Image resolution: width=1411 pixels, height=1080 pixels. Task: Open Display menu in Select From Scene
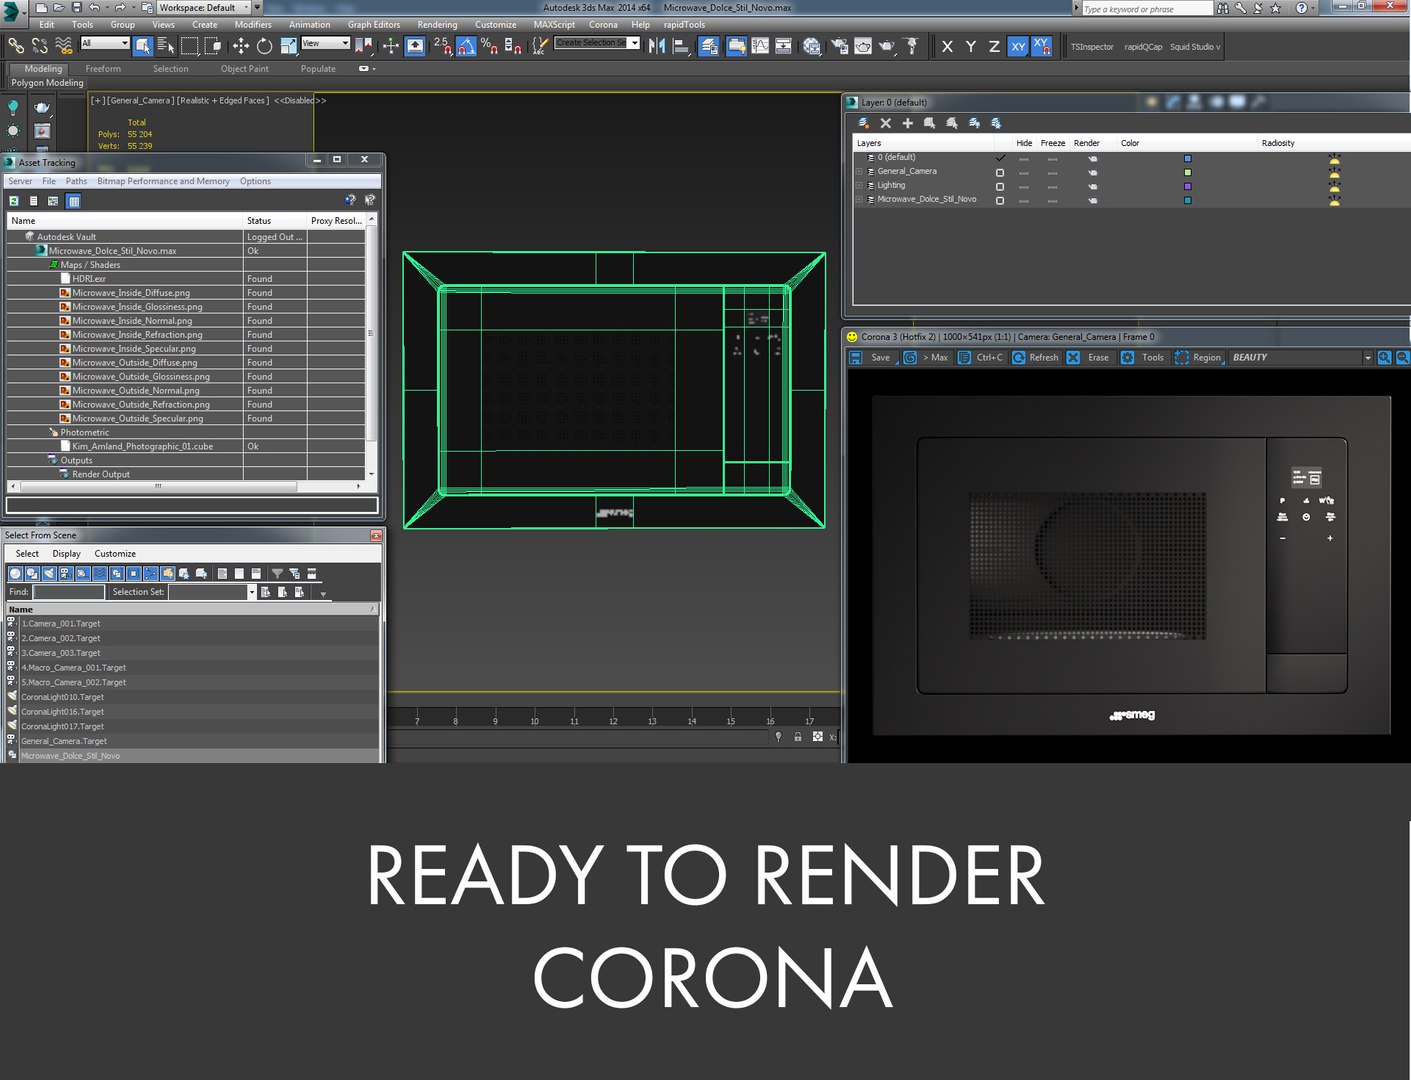(x=66, y=553)
